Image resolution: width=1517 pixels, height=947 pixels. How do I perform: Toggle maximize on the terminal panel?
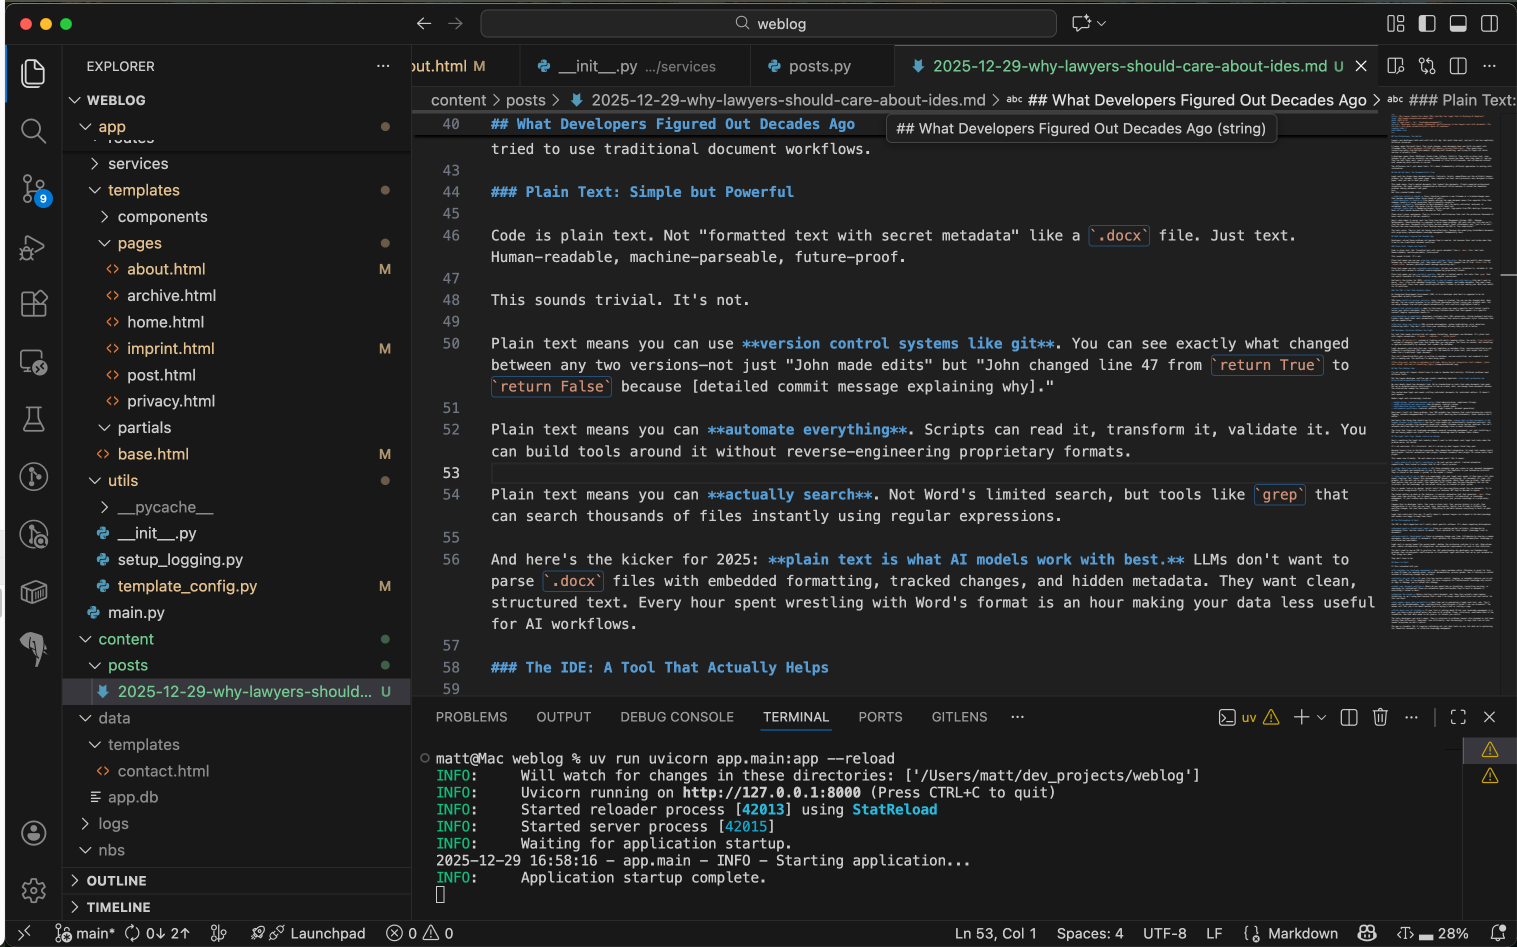coord(1457,717)
